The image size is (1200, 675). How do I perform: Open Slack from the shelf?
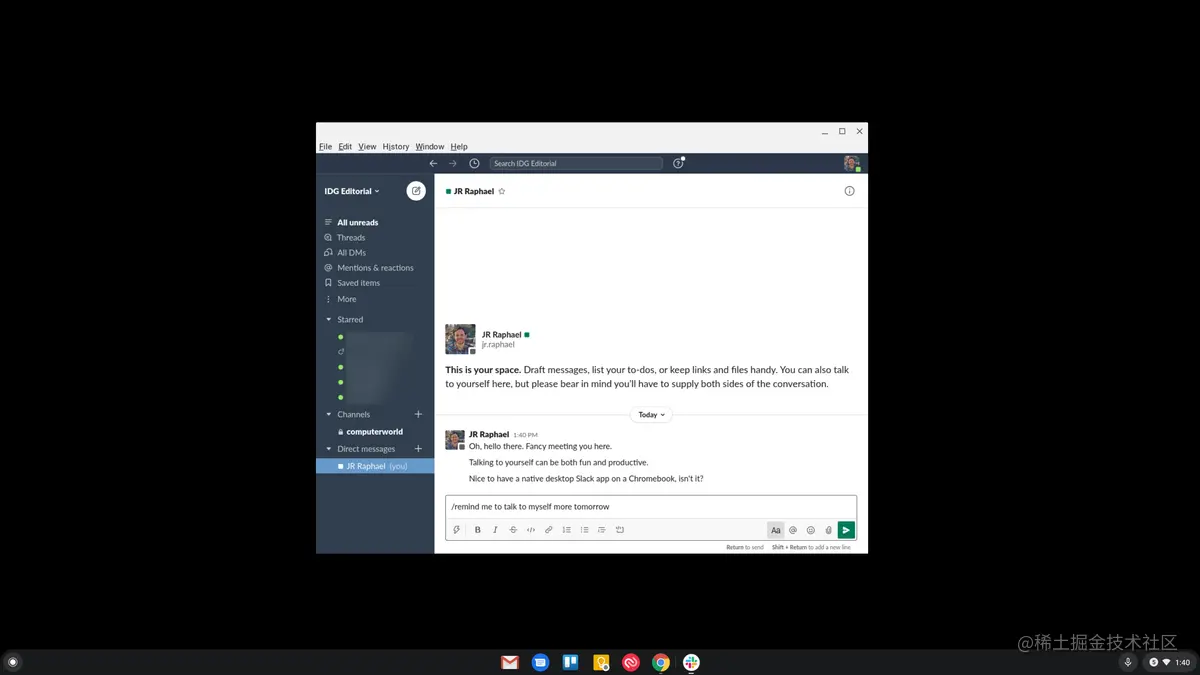pyautogui.click(x=691, y=662)
